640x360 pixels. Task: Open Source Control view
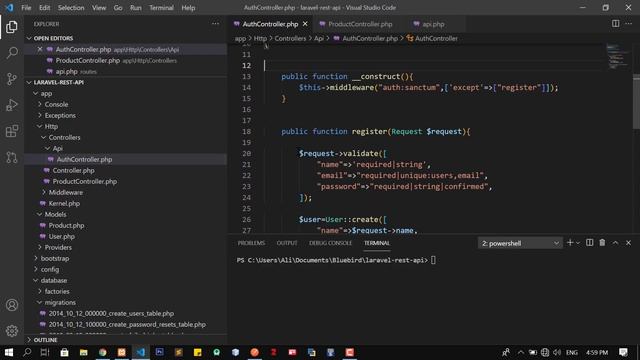12,79
